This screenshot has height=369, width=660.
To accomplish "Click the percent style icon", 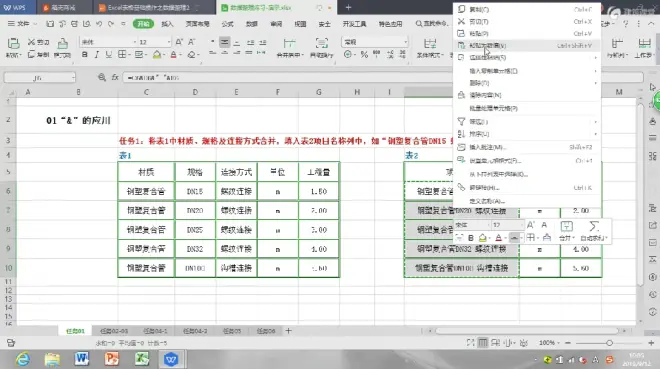I will click(x=364, y=54).
